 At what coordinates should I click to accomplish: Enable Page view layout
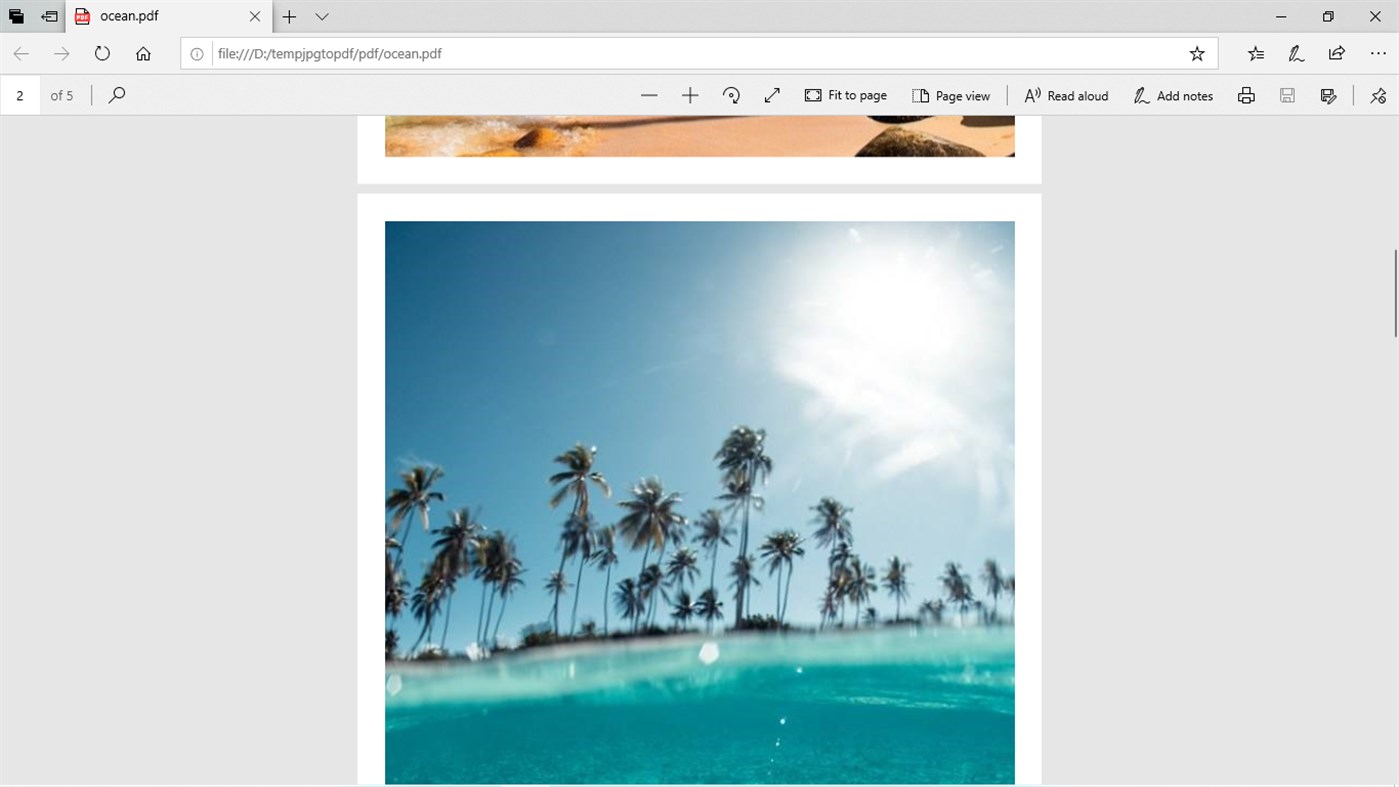pyautogui.click(x=950, y=94)
